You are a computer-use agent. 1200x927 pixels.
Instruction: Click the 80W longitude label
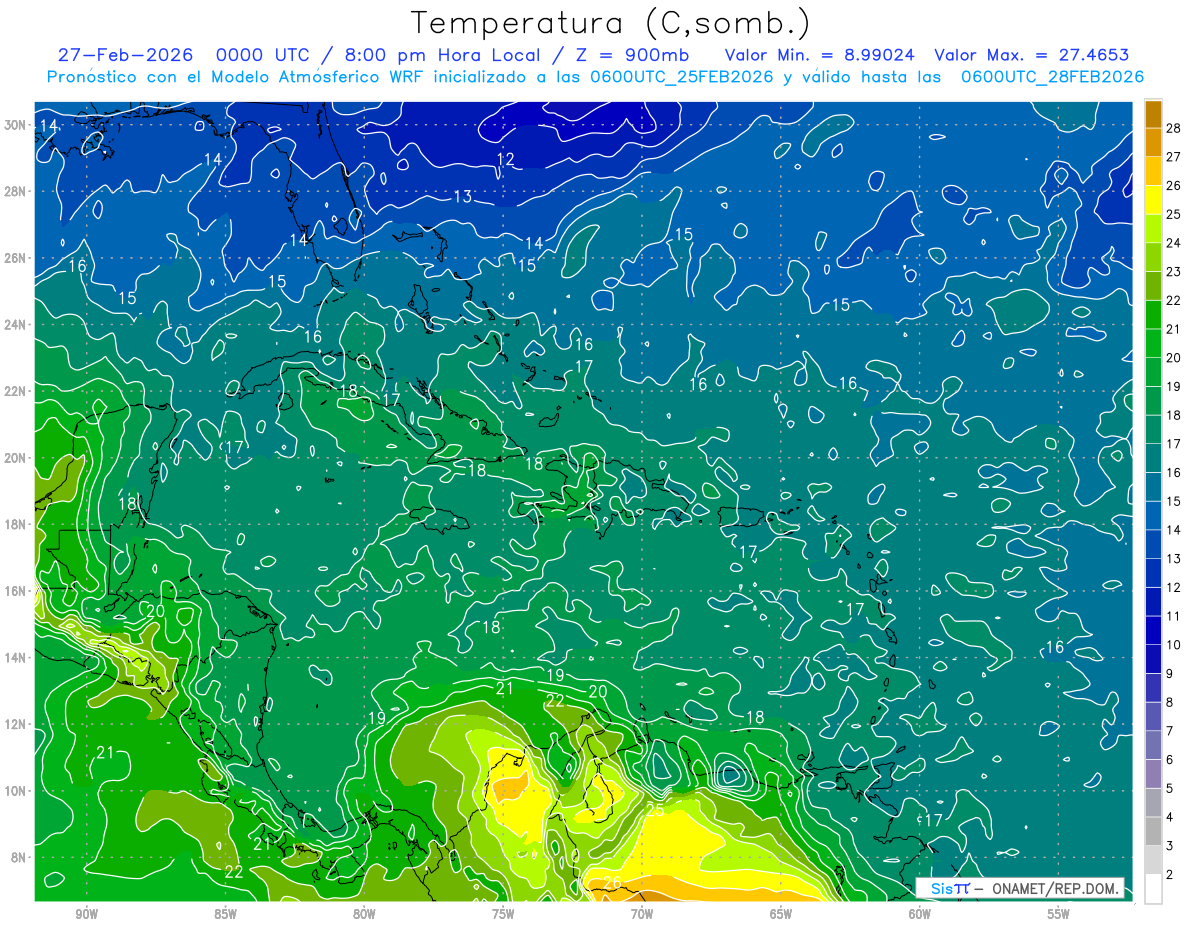pos(364,914)
